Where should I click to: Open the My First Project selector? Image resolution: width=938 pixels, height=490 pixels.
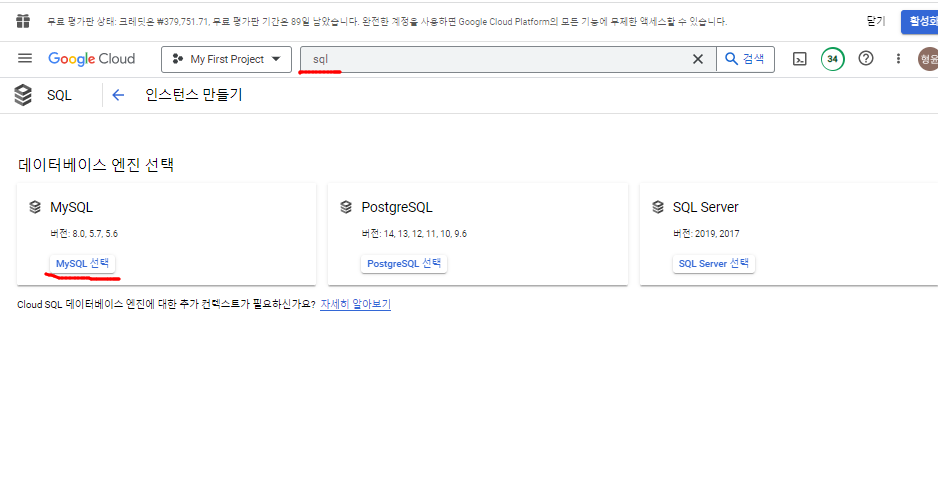(226, 59)
